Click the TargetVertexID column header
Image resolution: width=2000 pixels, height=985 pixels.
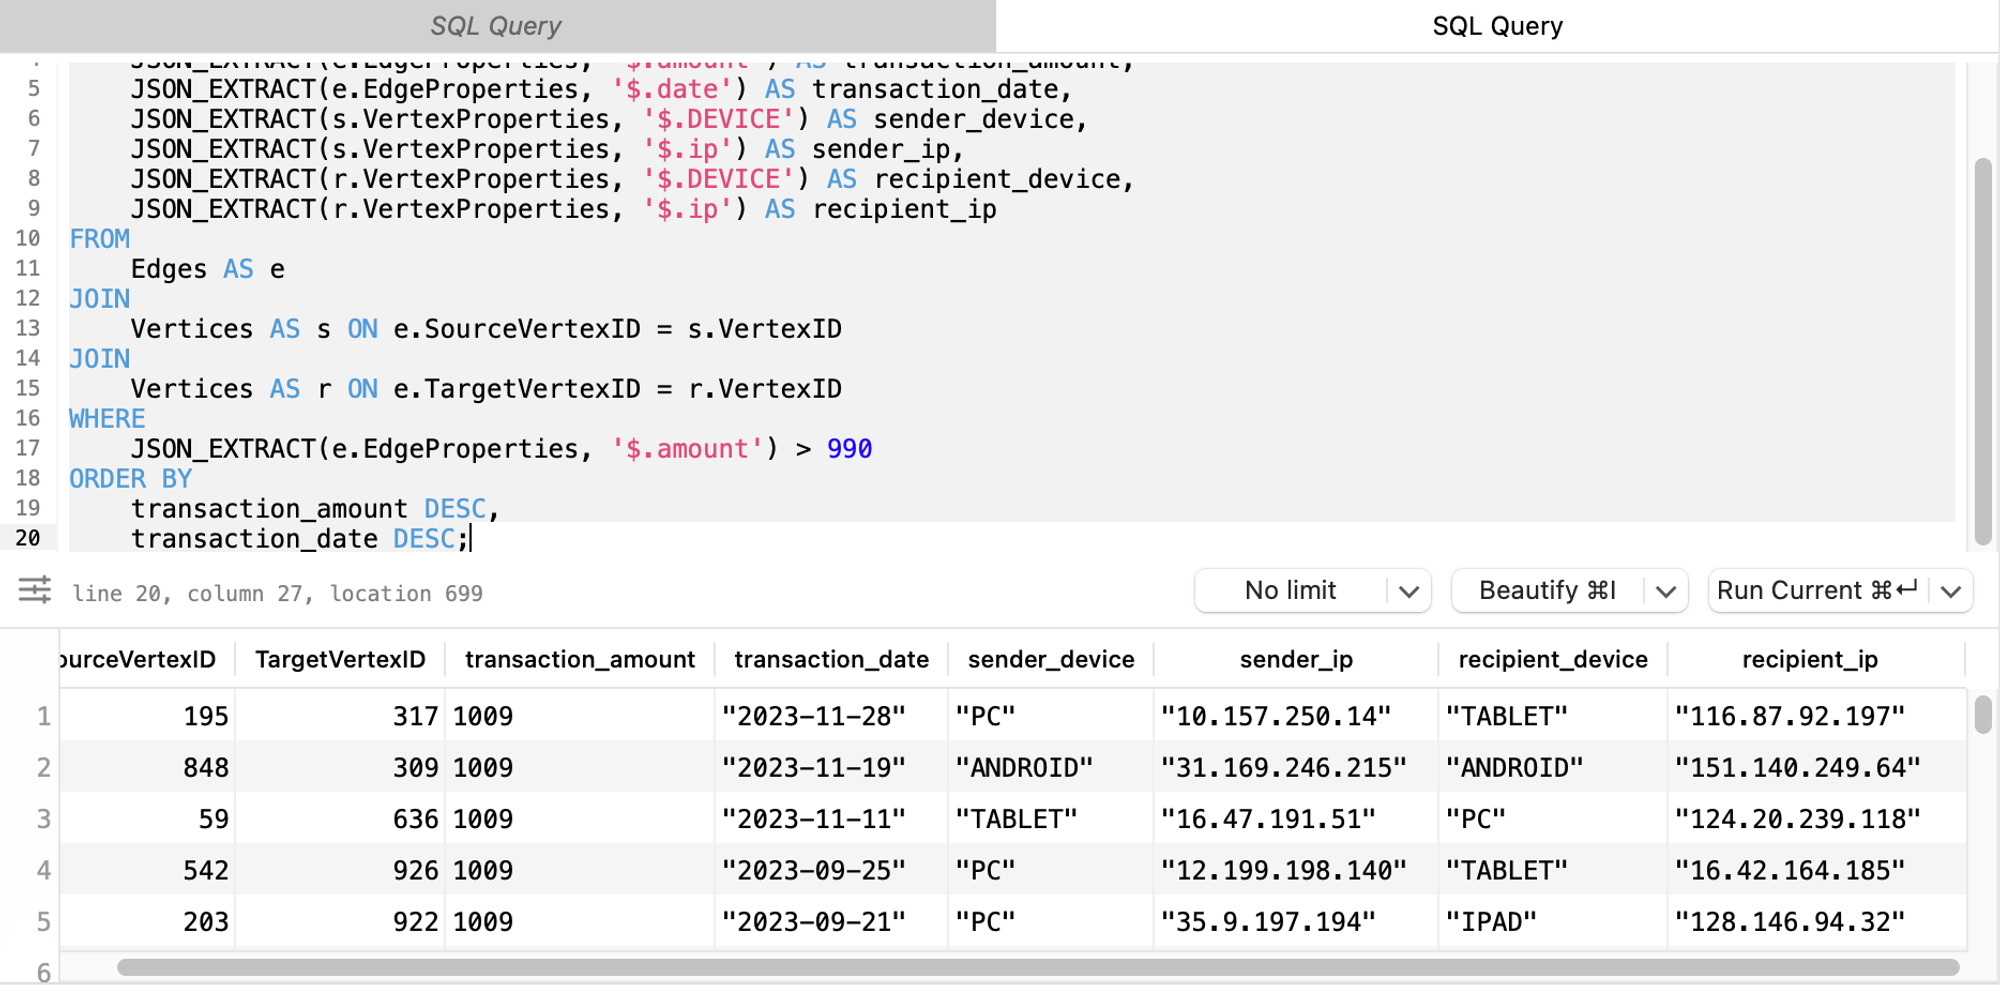pos(340,660)
